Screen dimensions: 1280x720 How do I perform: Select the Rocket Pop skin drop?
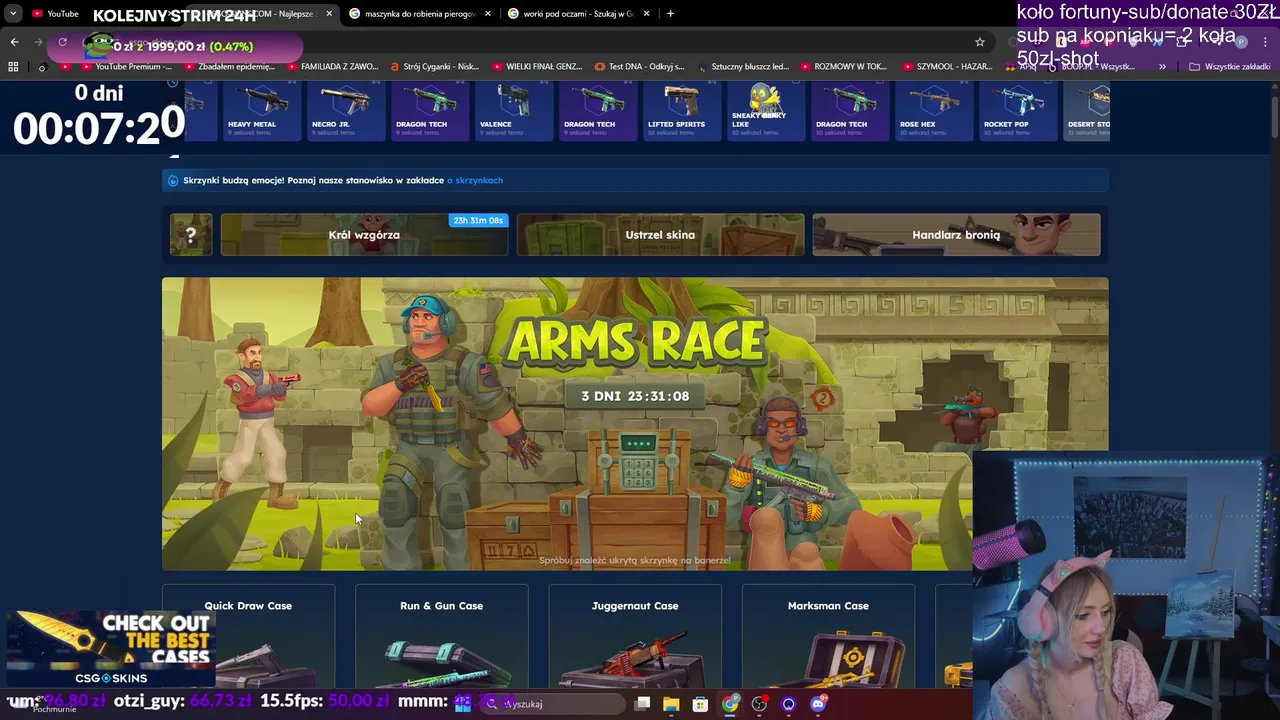pyautogui.click(x=1016, y=111)
